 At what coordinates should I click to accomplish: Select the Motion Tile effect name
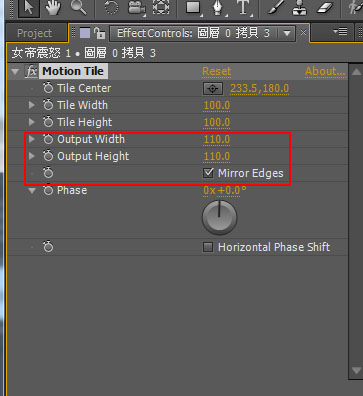coord(73,71)
